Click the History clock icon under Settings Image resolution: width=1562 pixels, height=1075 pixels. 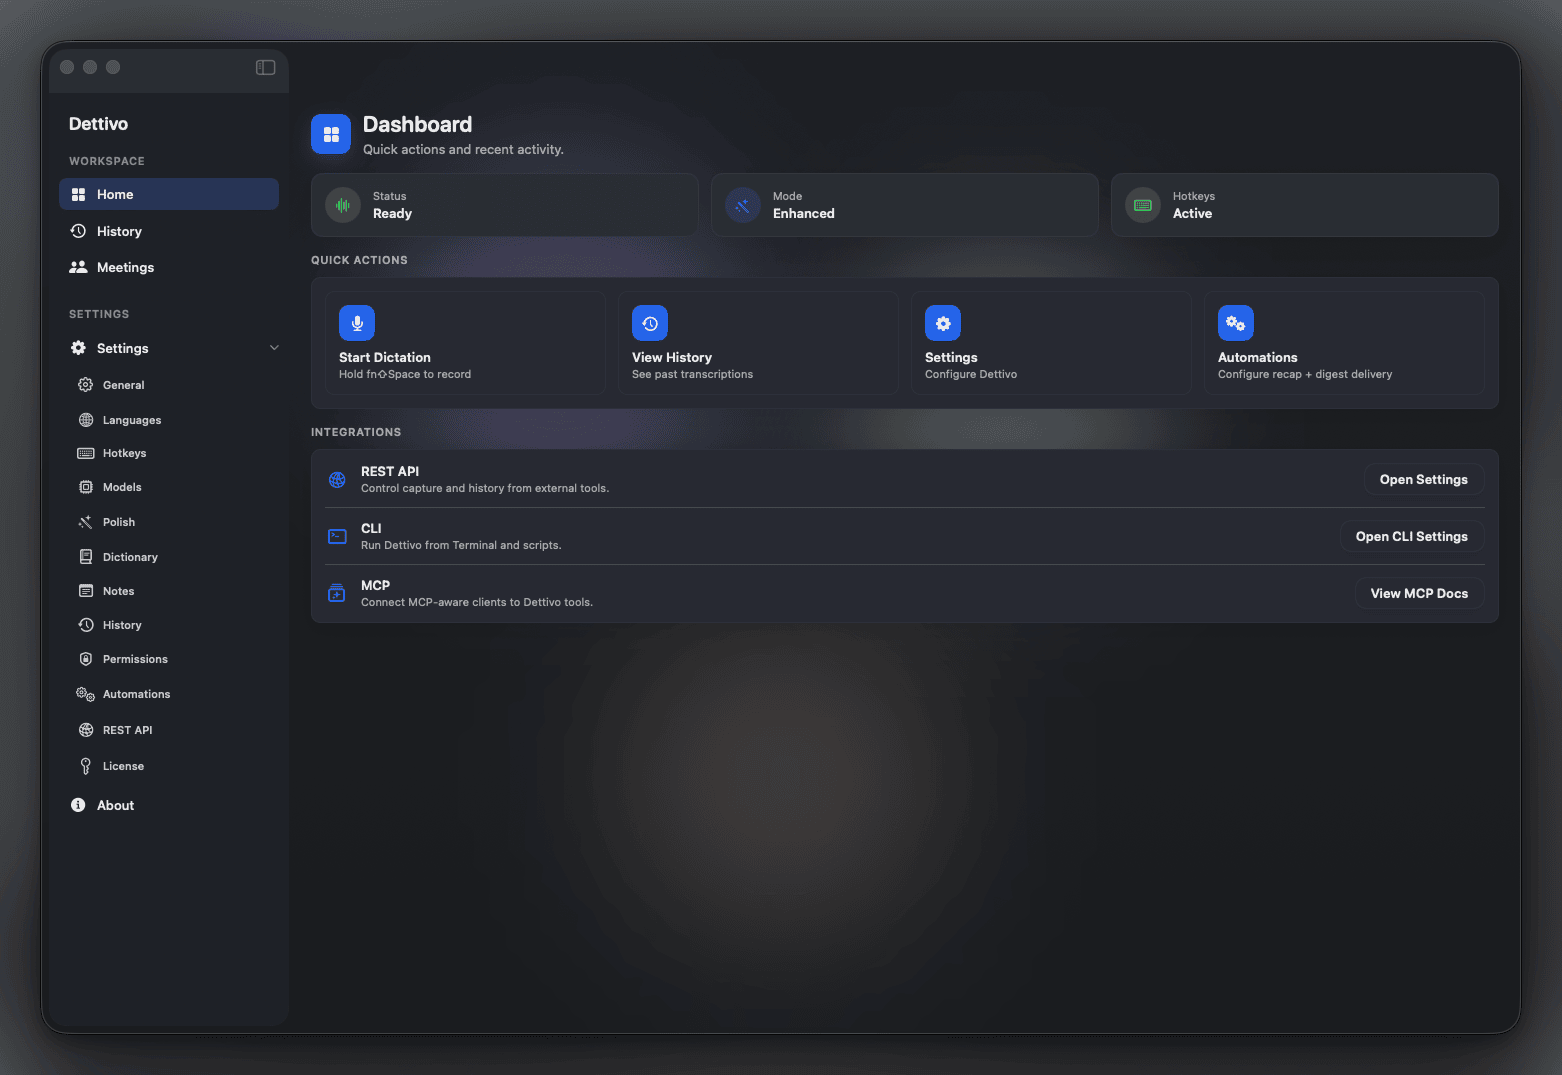[86, 625]
